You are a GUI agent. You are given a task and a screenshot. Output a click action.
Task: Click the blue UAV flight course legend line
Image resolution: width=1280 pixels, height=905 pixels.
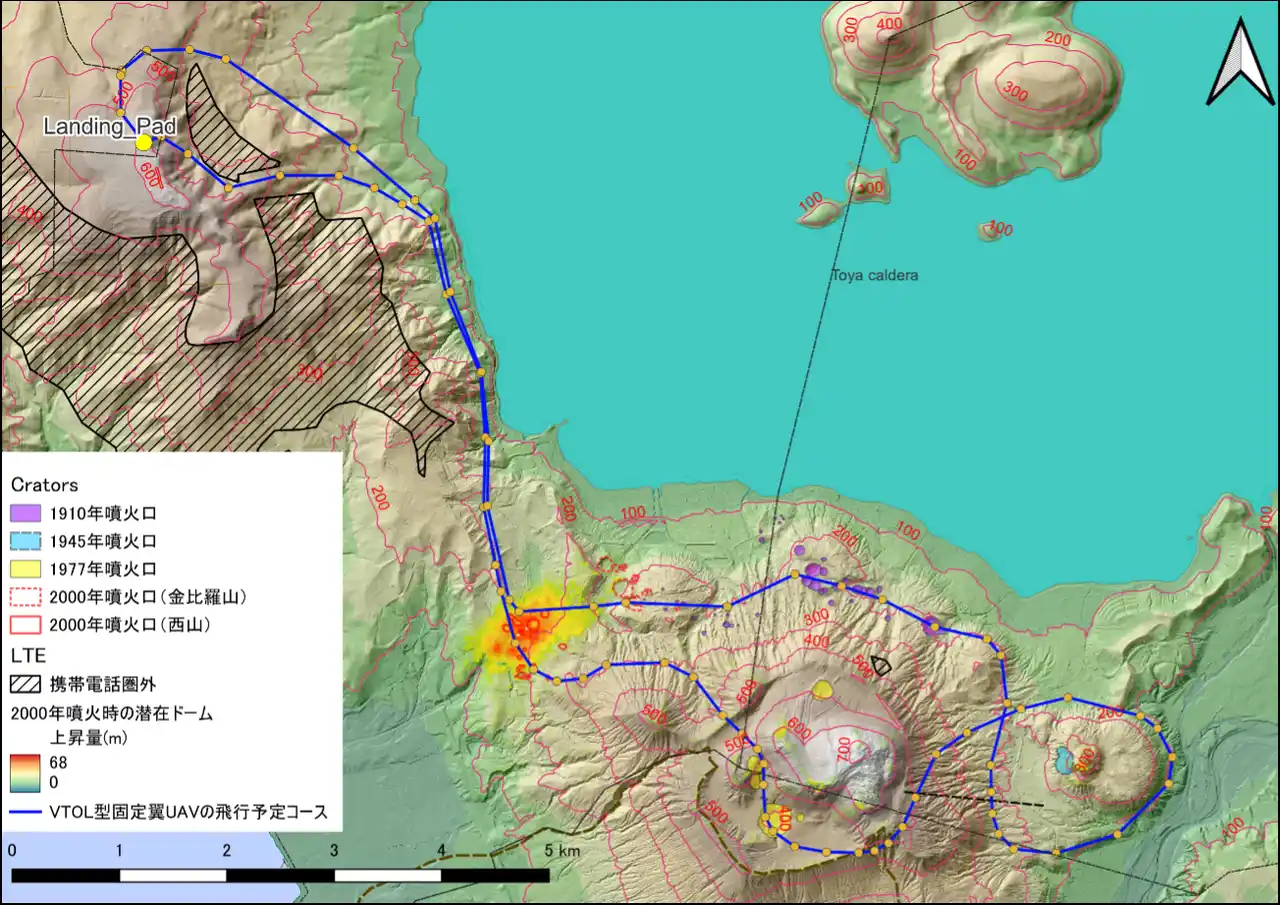[25, 812]
